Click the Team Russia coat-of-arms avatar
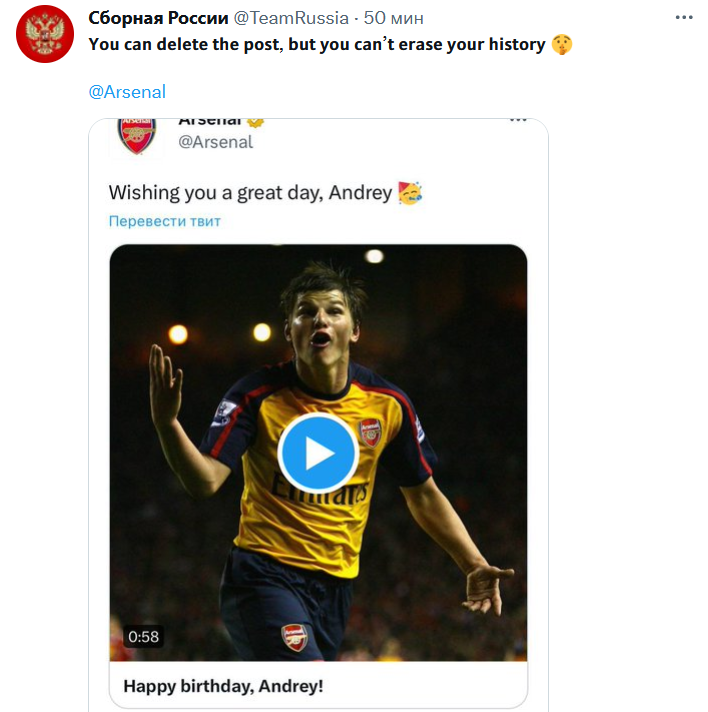This screenshot has width=708, height=712. point(44,33)
